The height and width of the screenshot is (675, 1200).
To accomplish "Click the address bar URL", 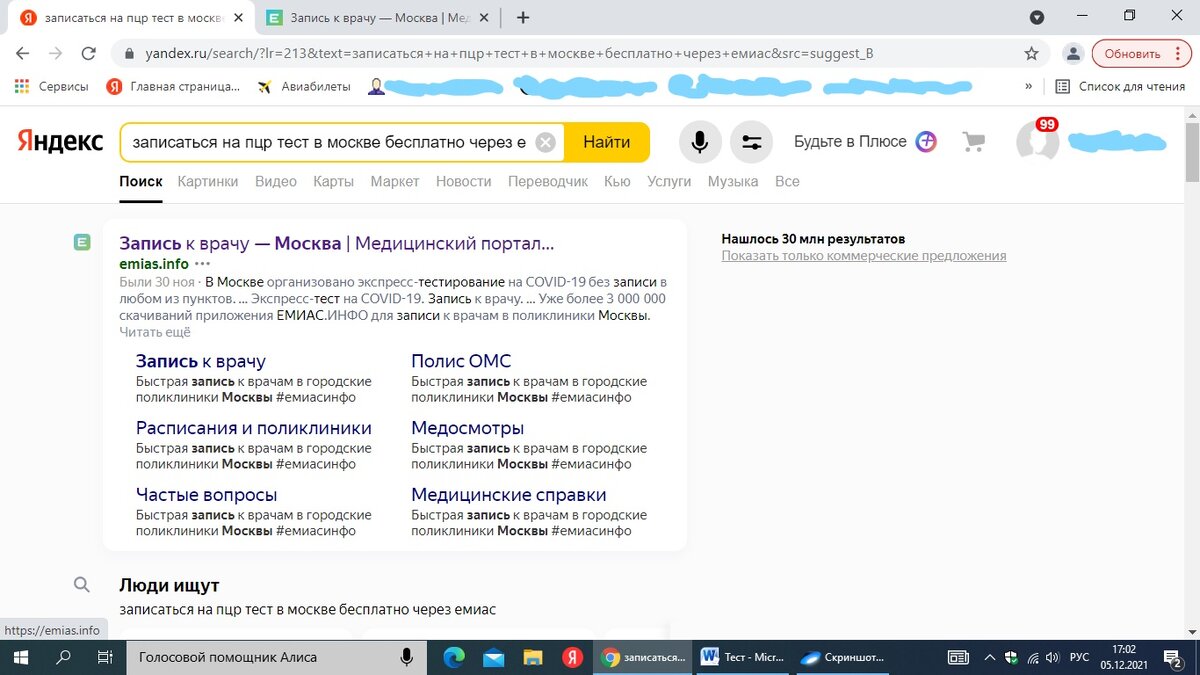I will click(510, 54).
